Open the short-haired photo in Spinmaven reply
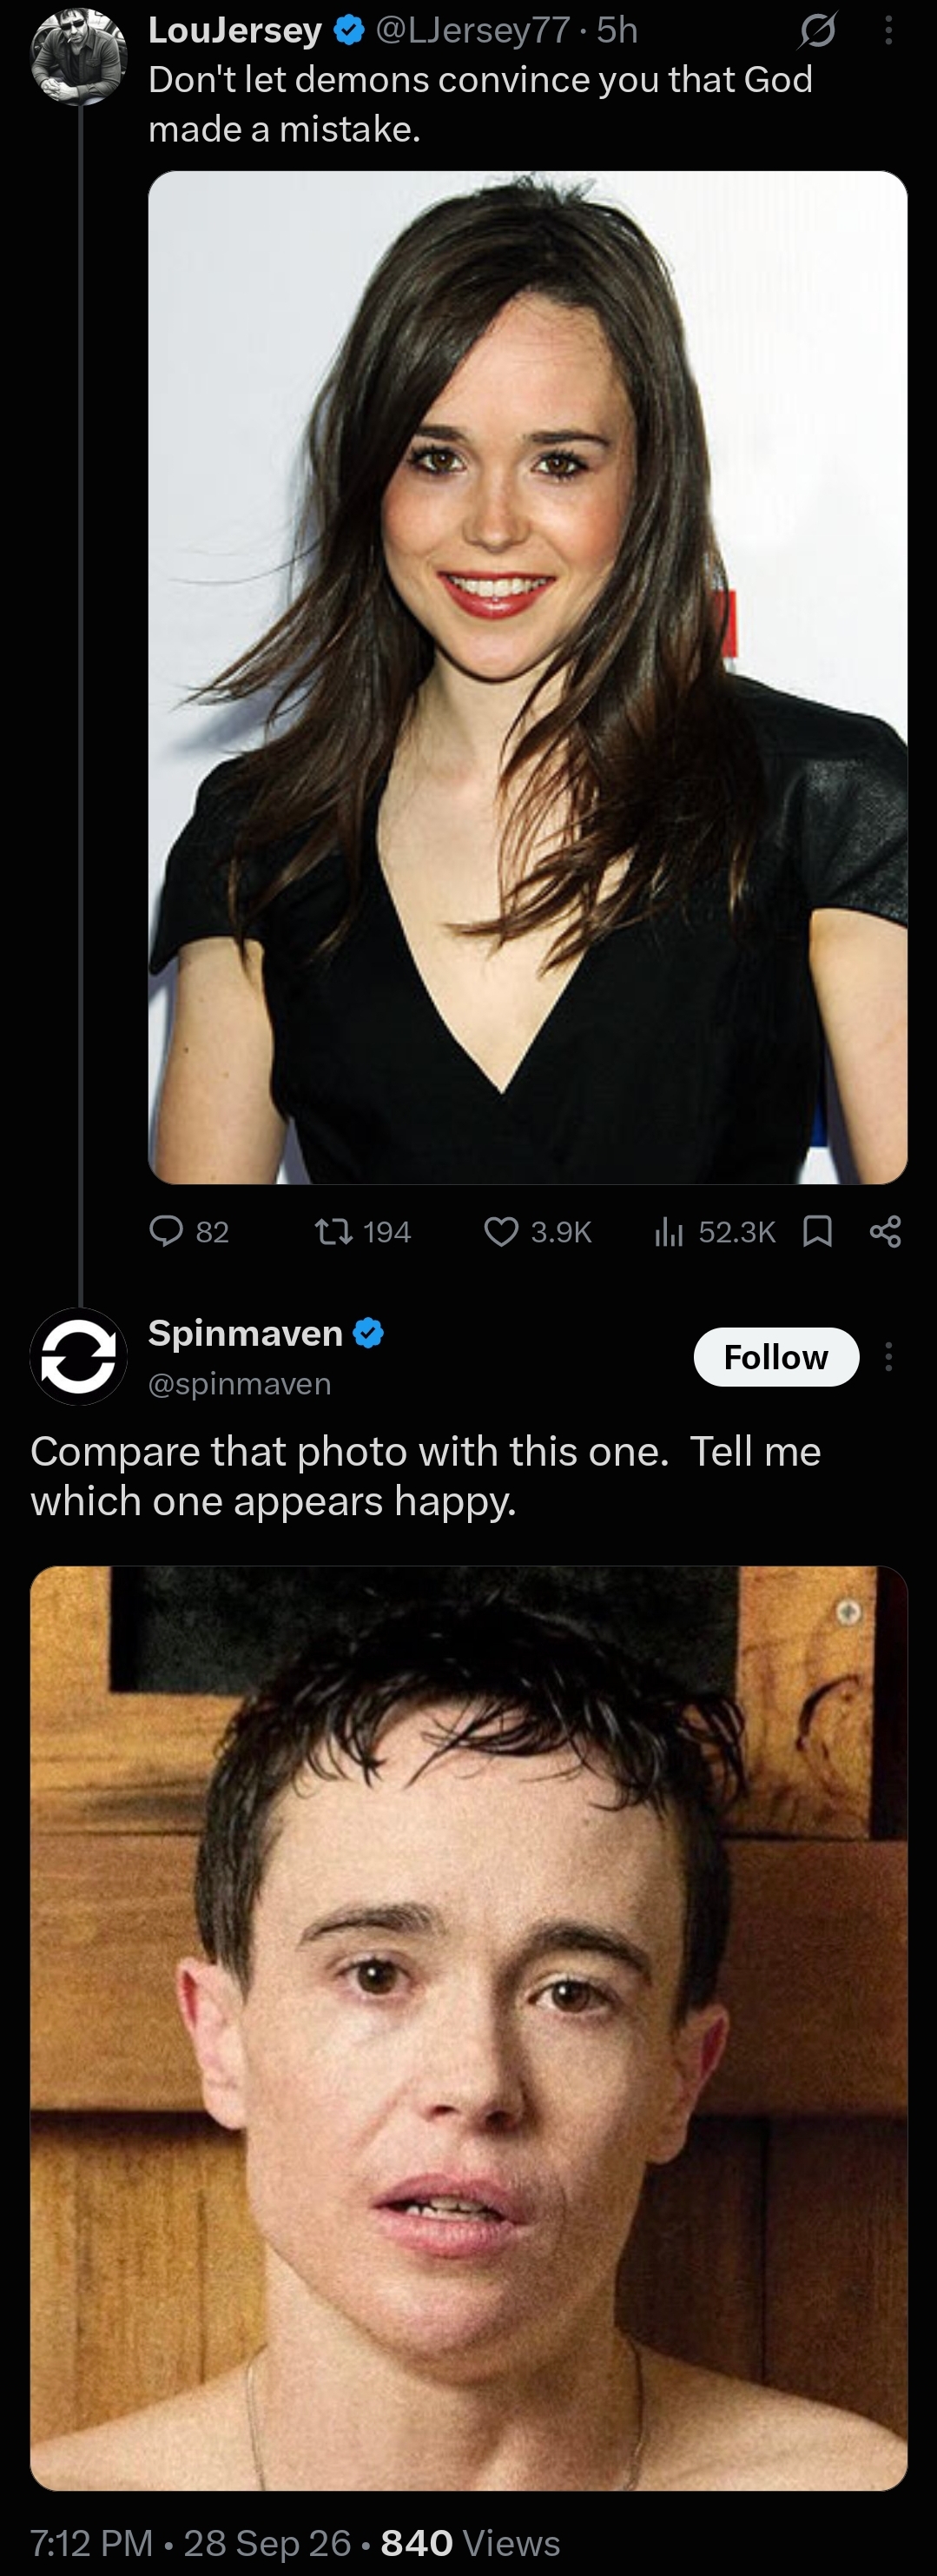937x2576 pixels. point(469,2028)
